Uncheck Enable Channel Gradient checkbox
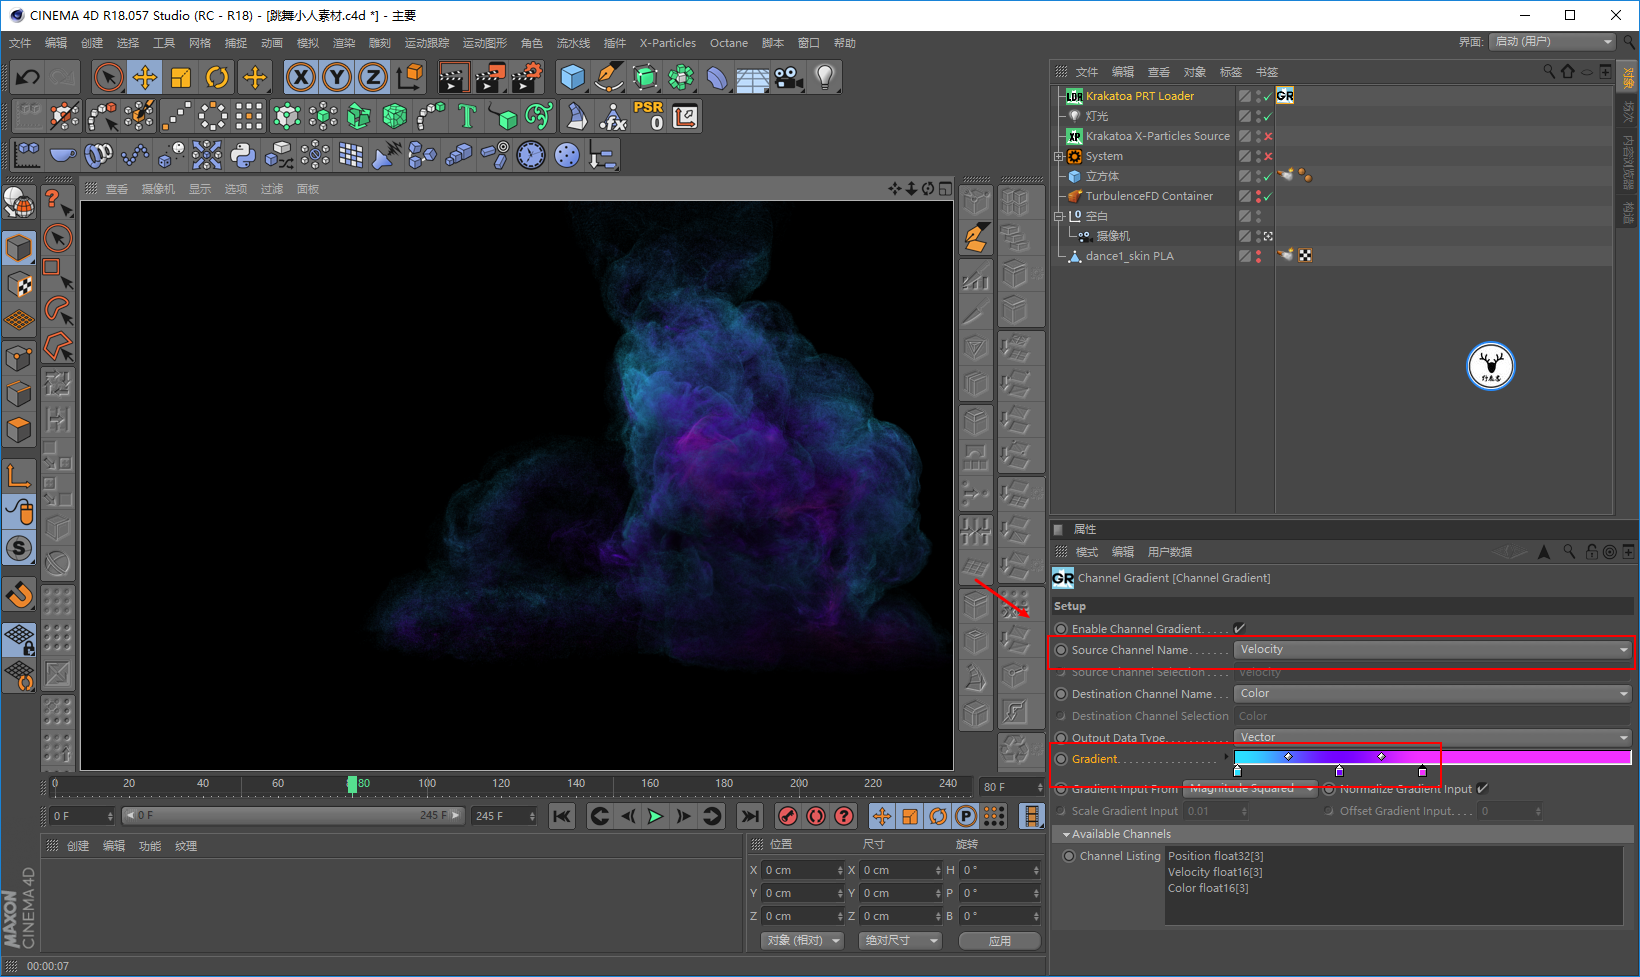Viewport: 1640px width, 977px height. click(x=1239, y=628)
